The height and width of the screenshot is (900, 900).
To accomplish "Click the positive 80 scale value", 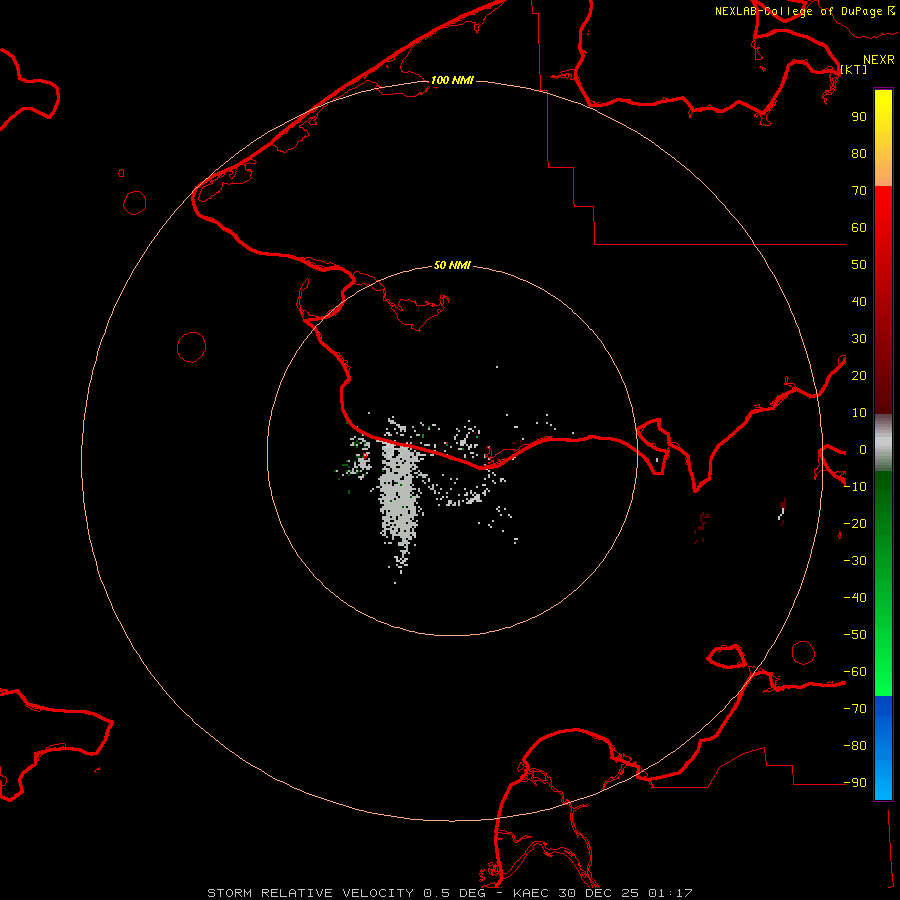I will [x=859, y=154].
